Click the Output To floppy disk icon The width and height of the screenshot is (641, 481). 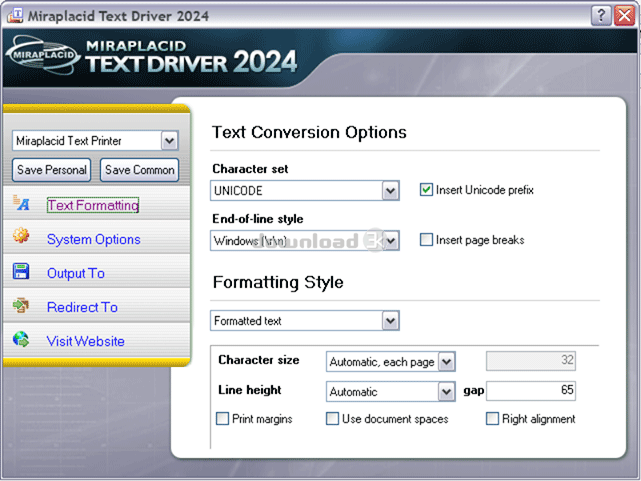click(21, 272)
